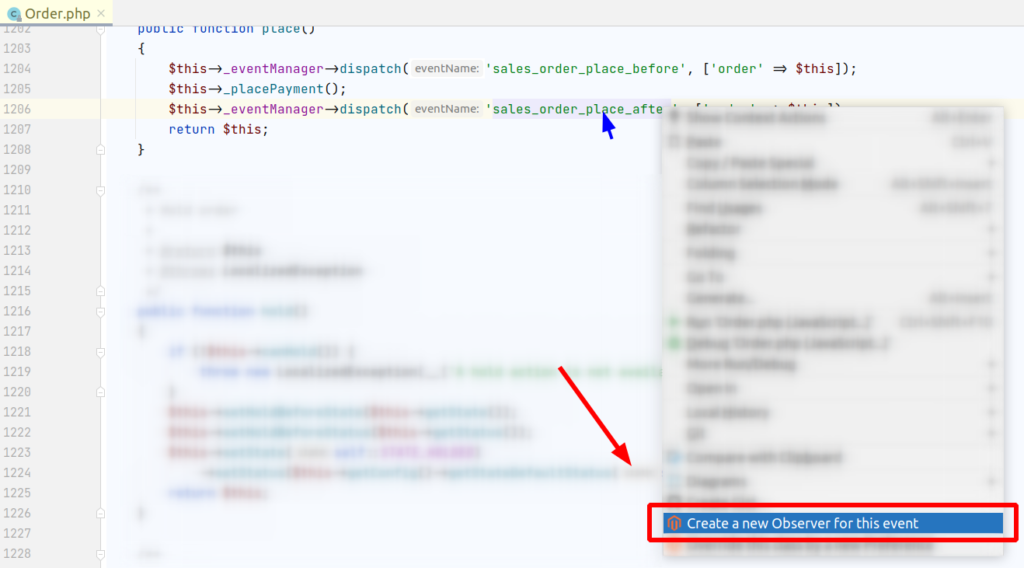Viewport: 1024px width, 568px height.
Task: Click the PHP class icon on Order.php tab
Action: pos(14,13)
